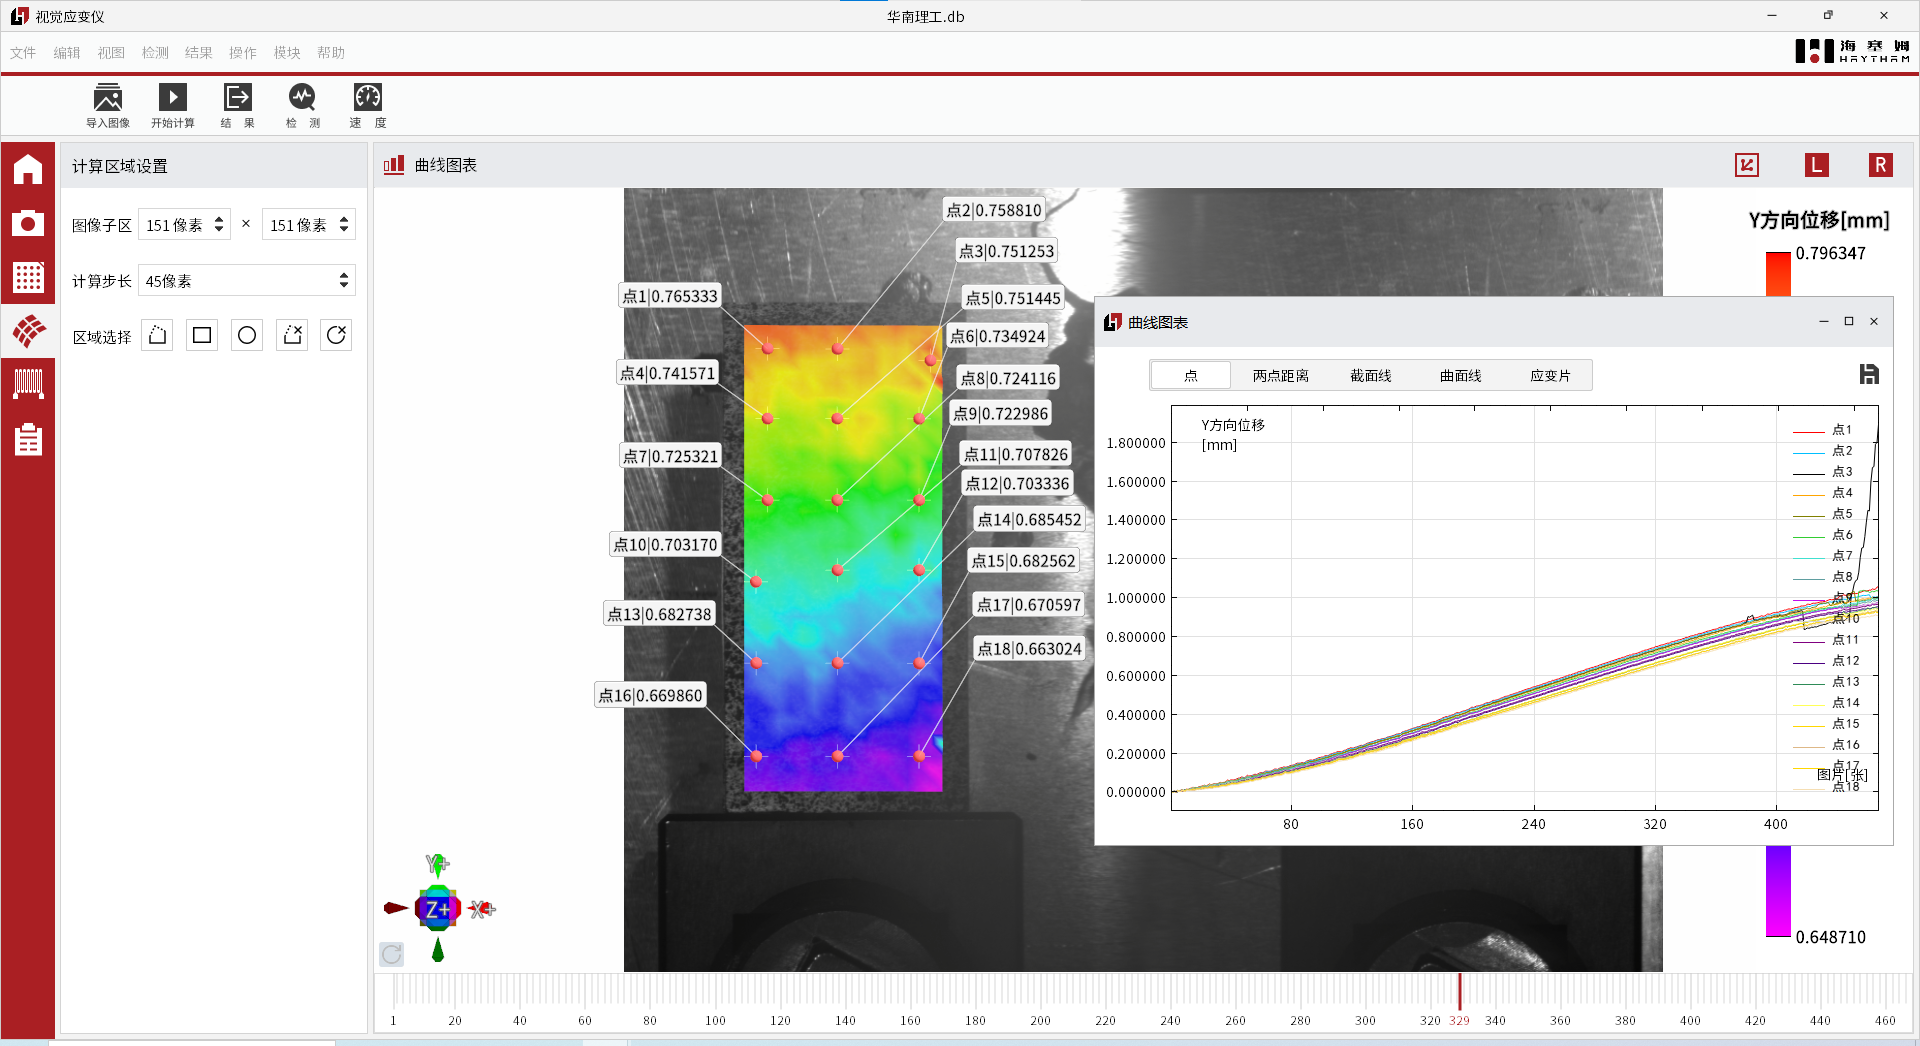Start calculation with 开始计算 button
1920x1046 pixels.
pos(172,98)
